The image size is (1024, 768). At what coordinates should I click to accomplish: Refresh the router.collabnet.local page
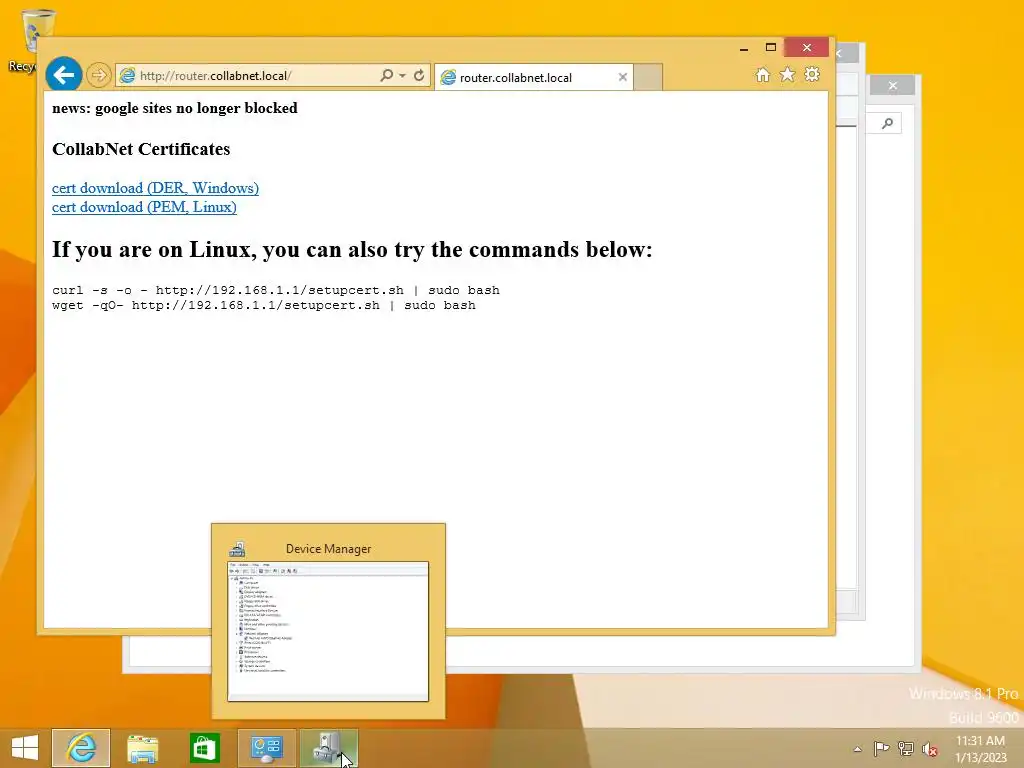419,75
